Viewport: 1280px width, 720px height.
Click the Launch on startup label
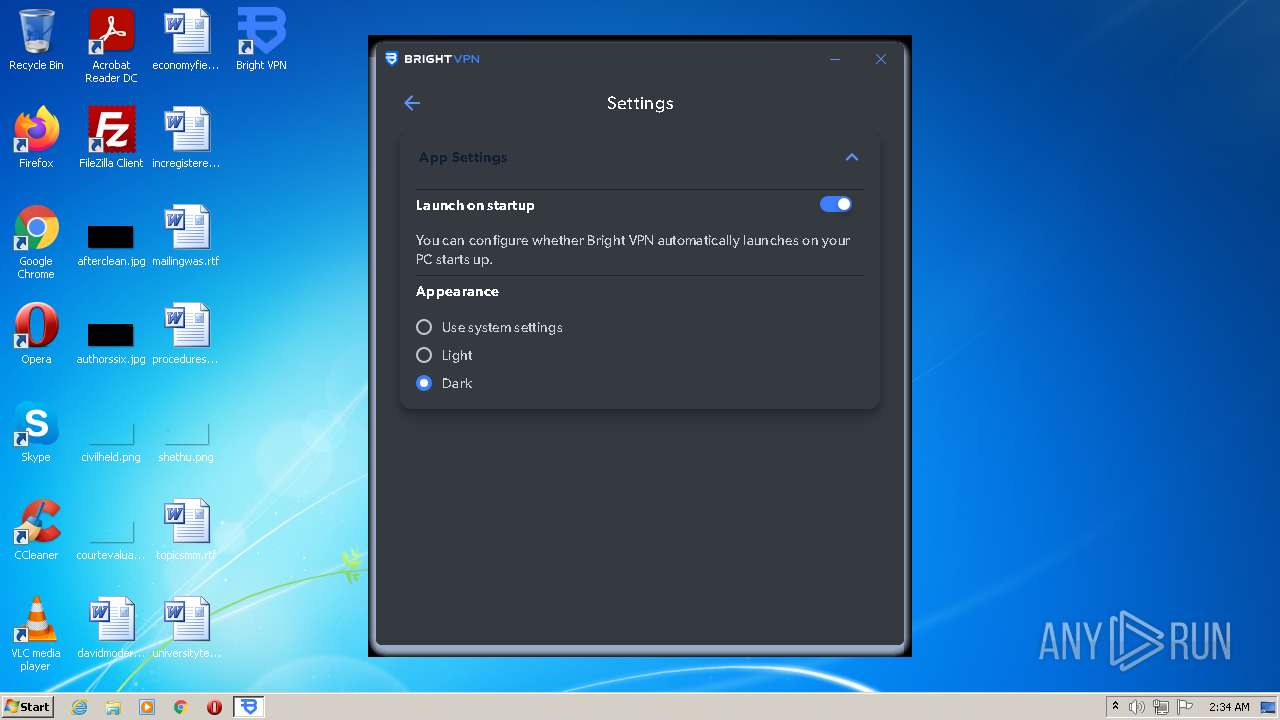pos(475,205)
